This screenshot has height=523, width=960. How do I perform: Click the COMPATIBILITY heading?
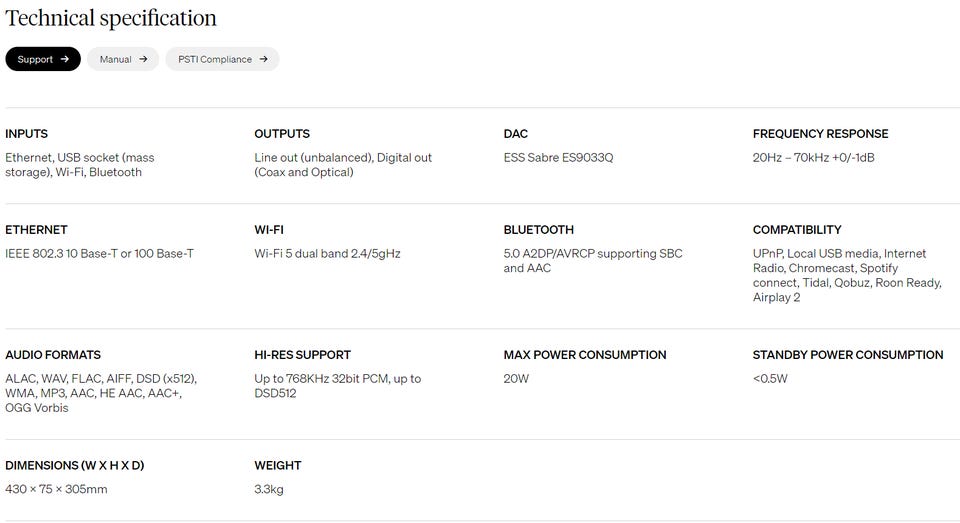click(x=797, y=230)
